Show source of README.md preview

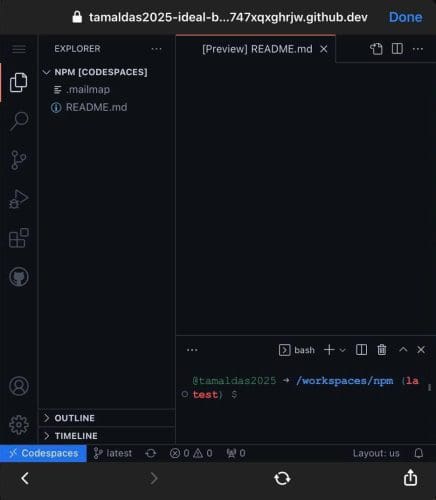click(x=376, y=49)
